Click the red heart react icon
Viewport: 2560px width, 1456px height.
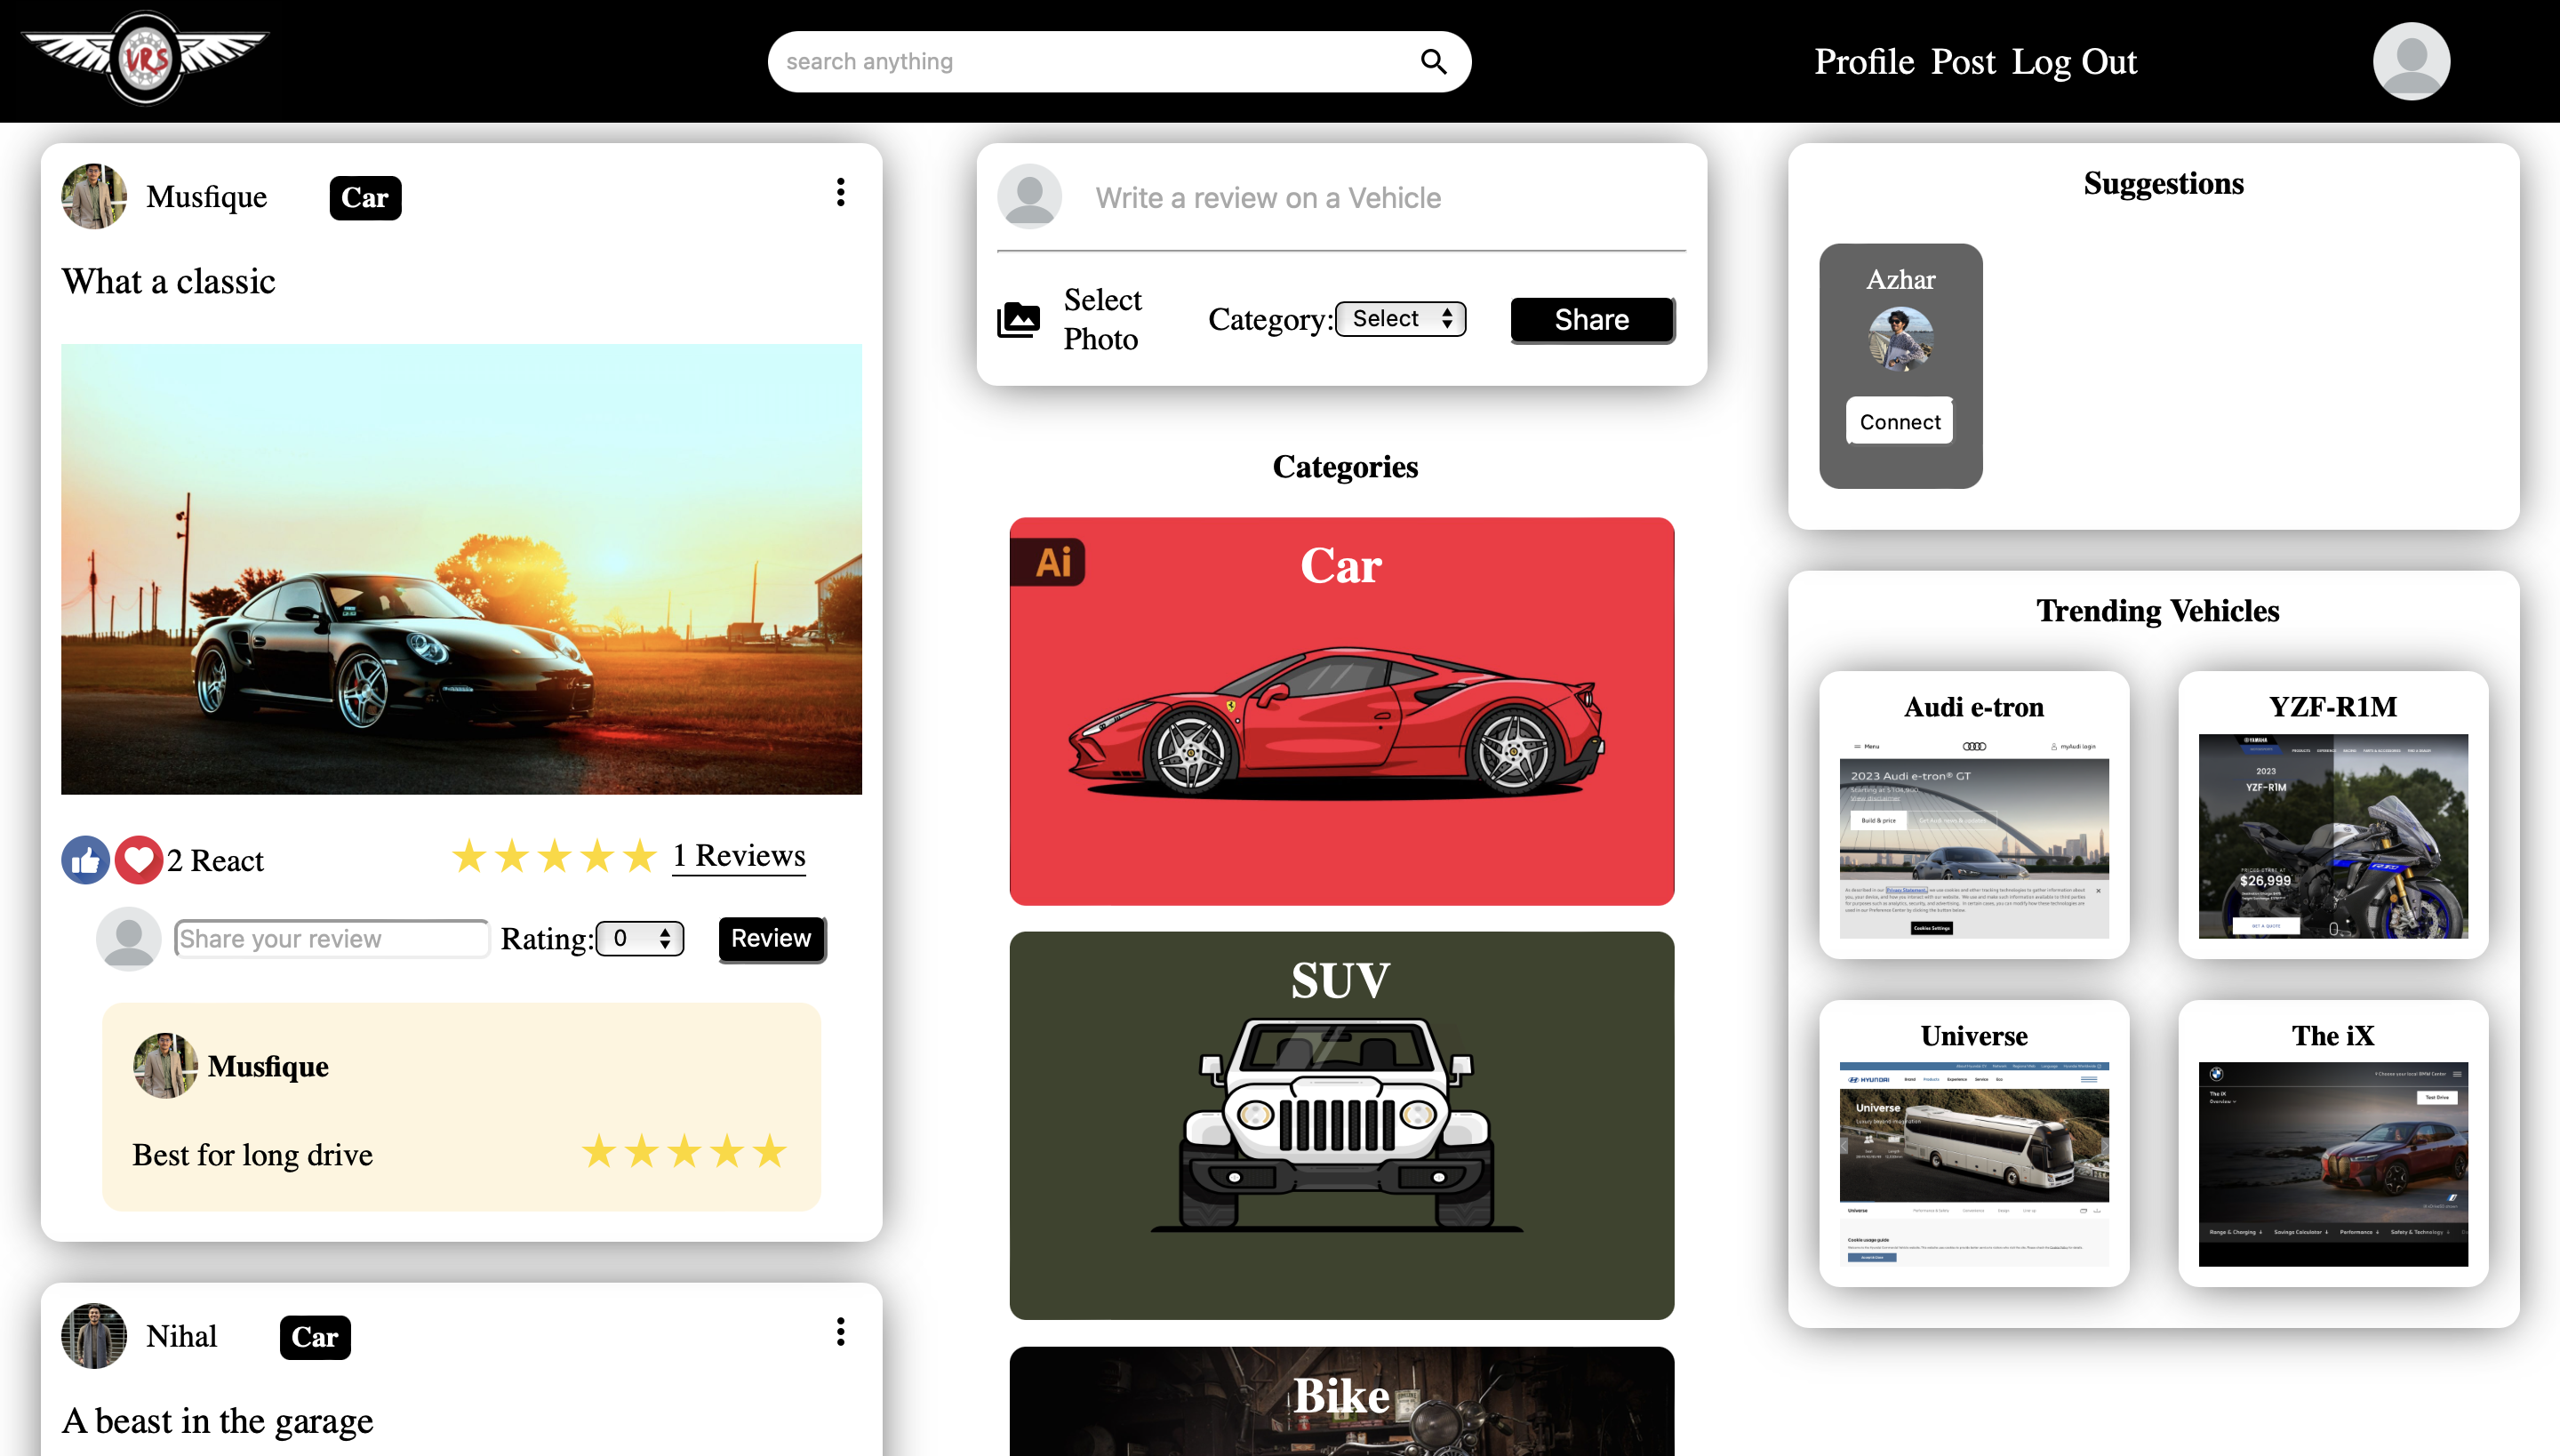(x=139, y=860)
